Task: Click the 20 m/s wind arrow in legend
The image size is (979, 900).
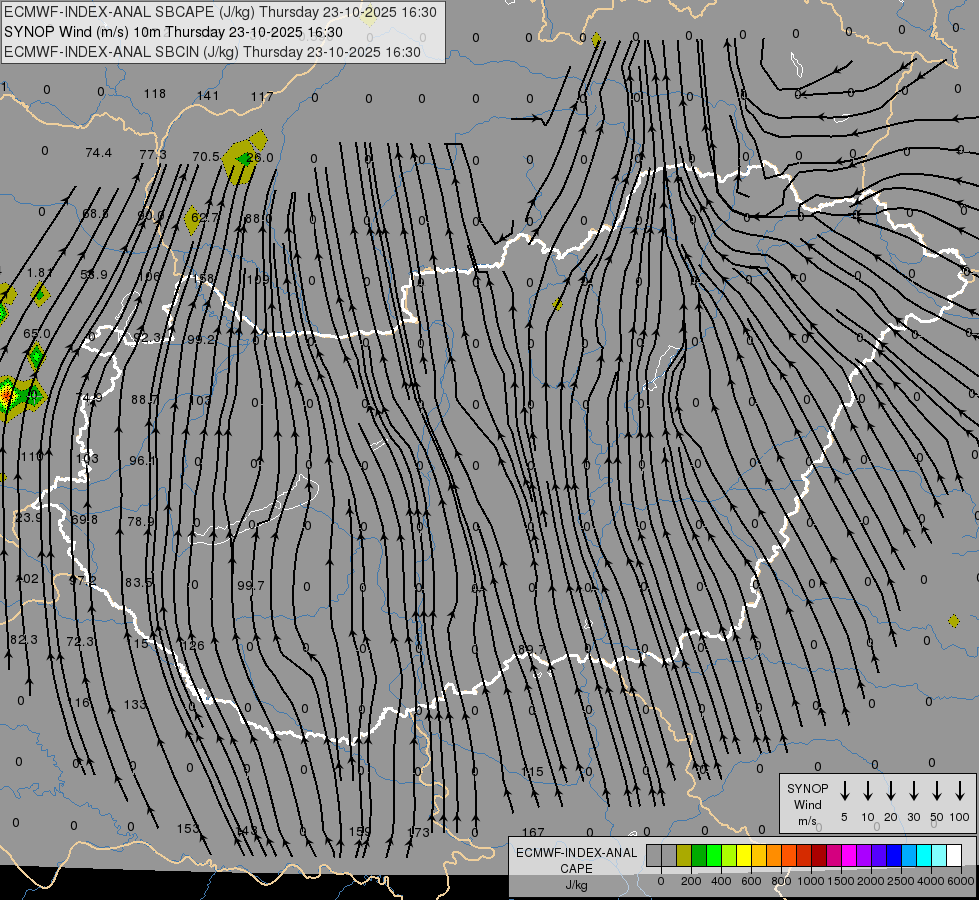Action: (x=891, y=791)
